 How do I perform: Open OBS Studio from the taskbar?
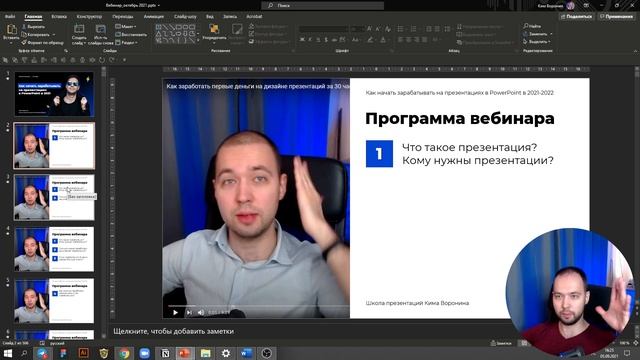click(267, 353)
